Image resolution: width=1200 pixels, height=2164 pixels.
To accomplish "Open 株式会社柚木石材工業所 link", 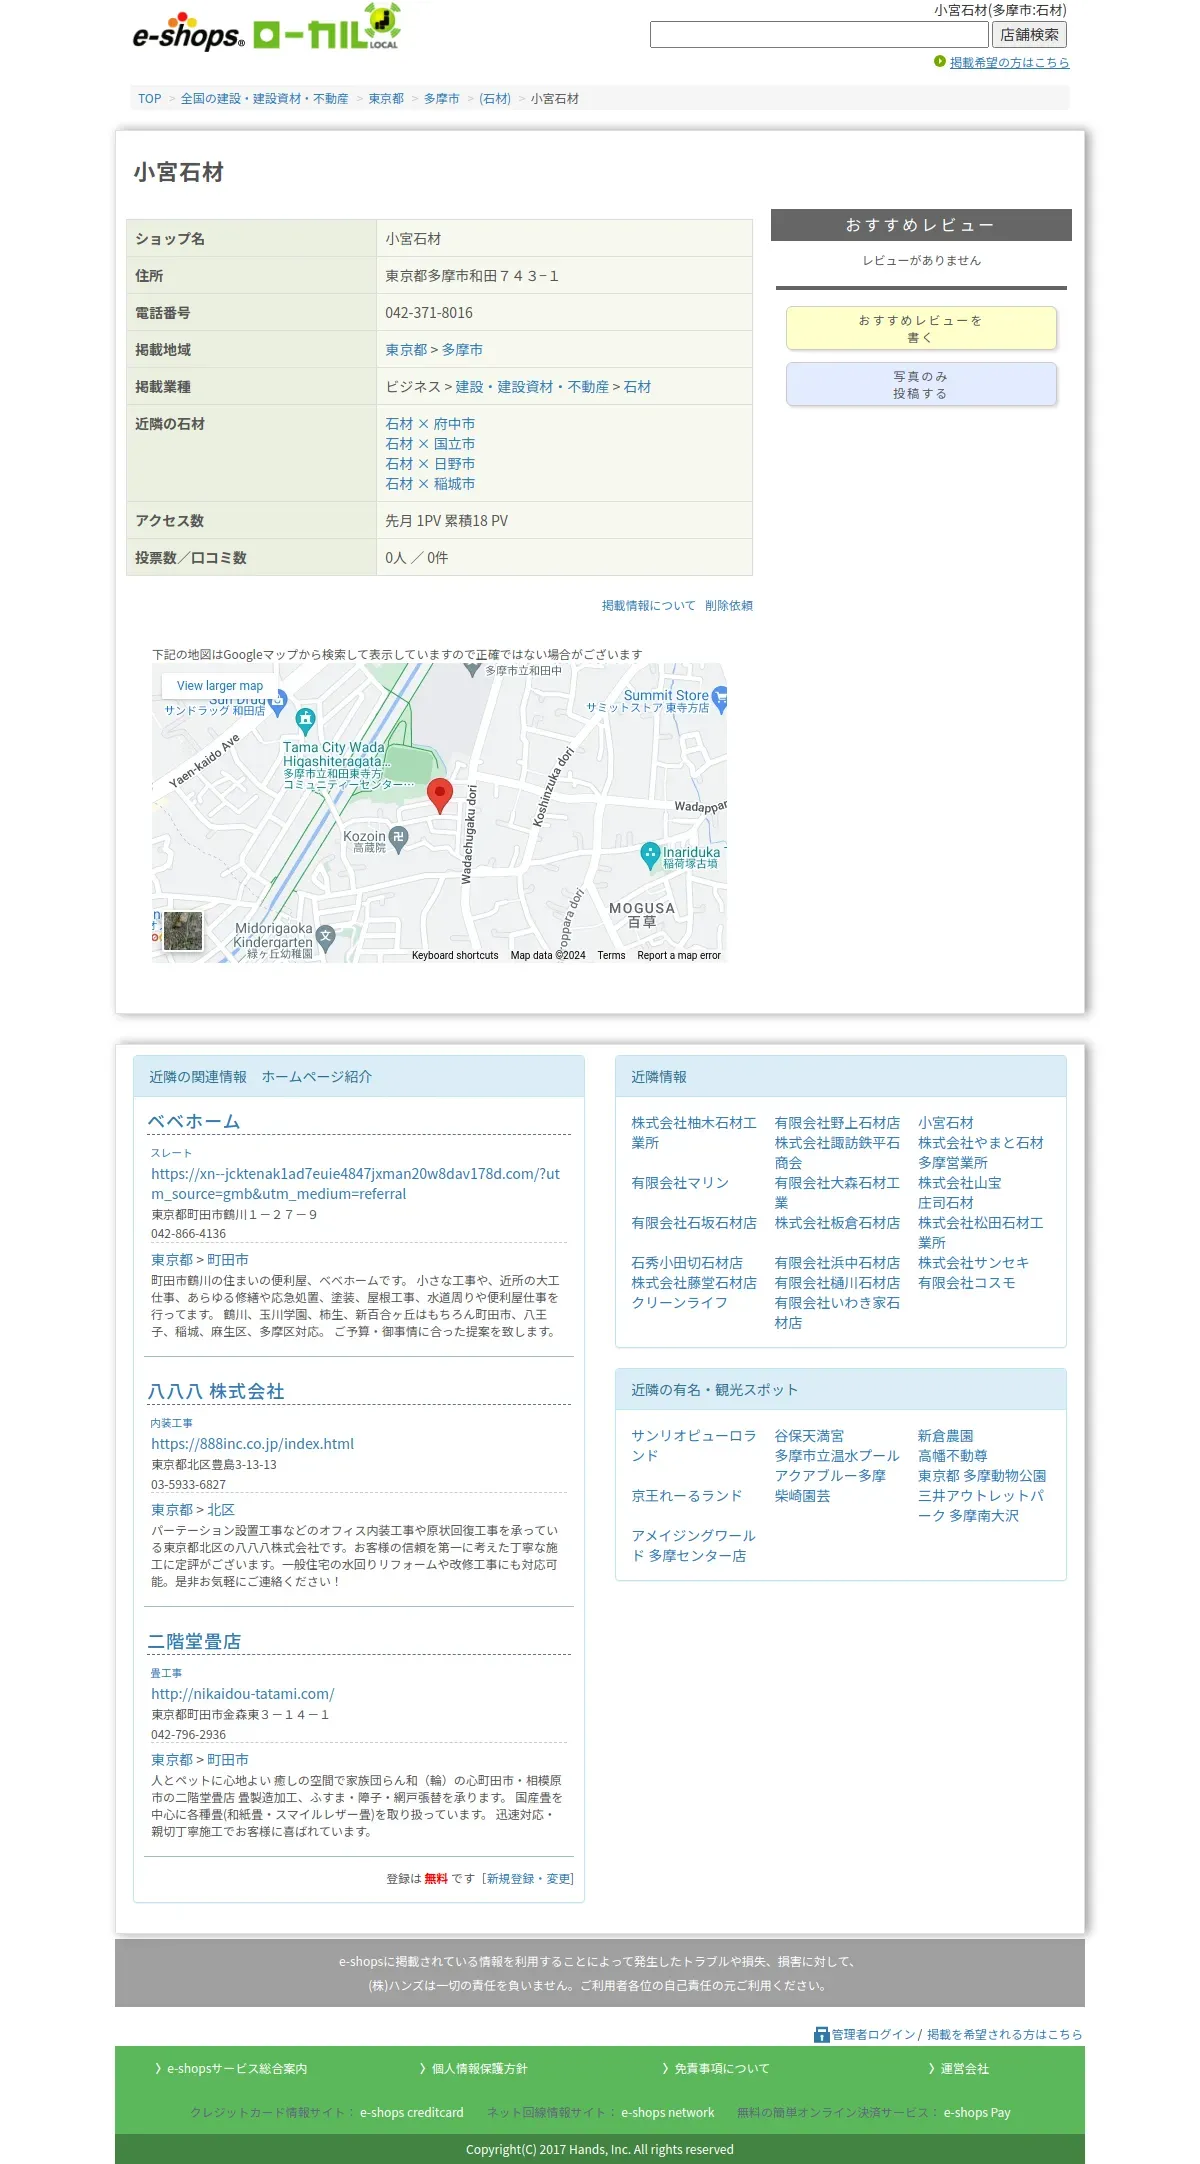I will 693,1133.
